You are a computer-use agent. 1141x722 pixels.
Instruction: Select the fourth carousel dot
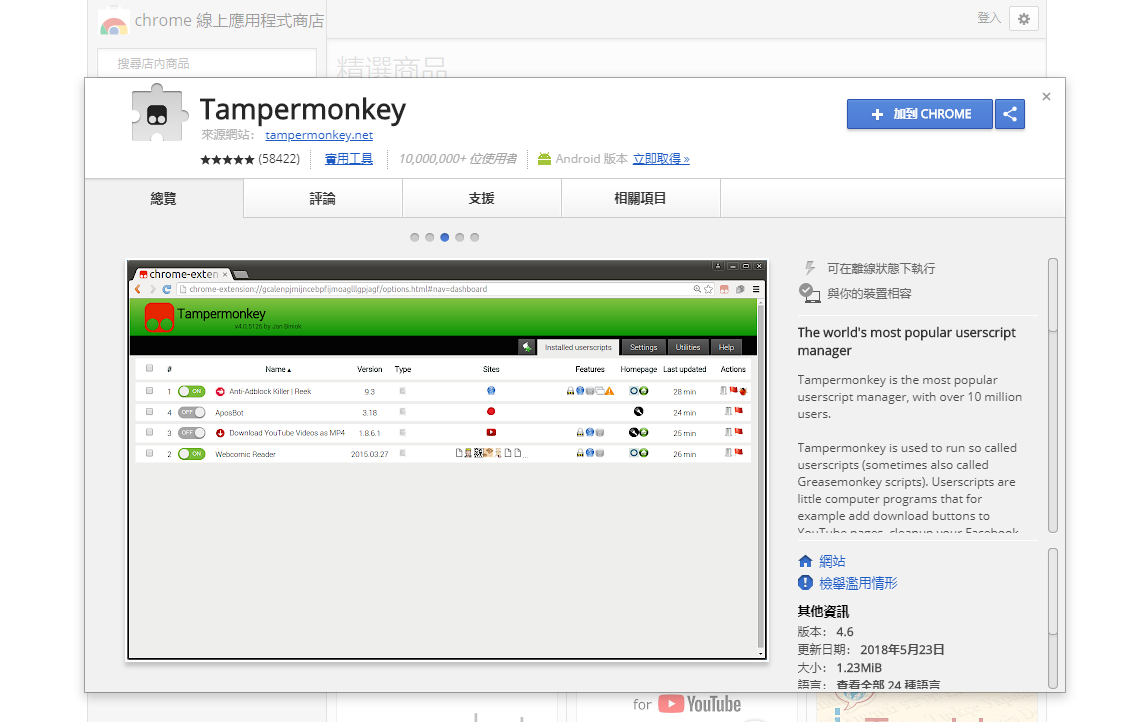coord(459,237)
